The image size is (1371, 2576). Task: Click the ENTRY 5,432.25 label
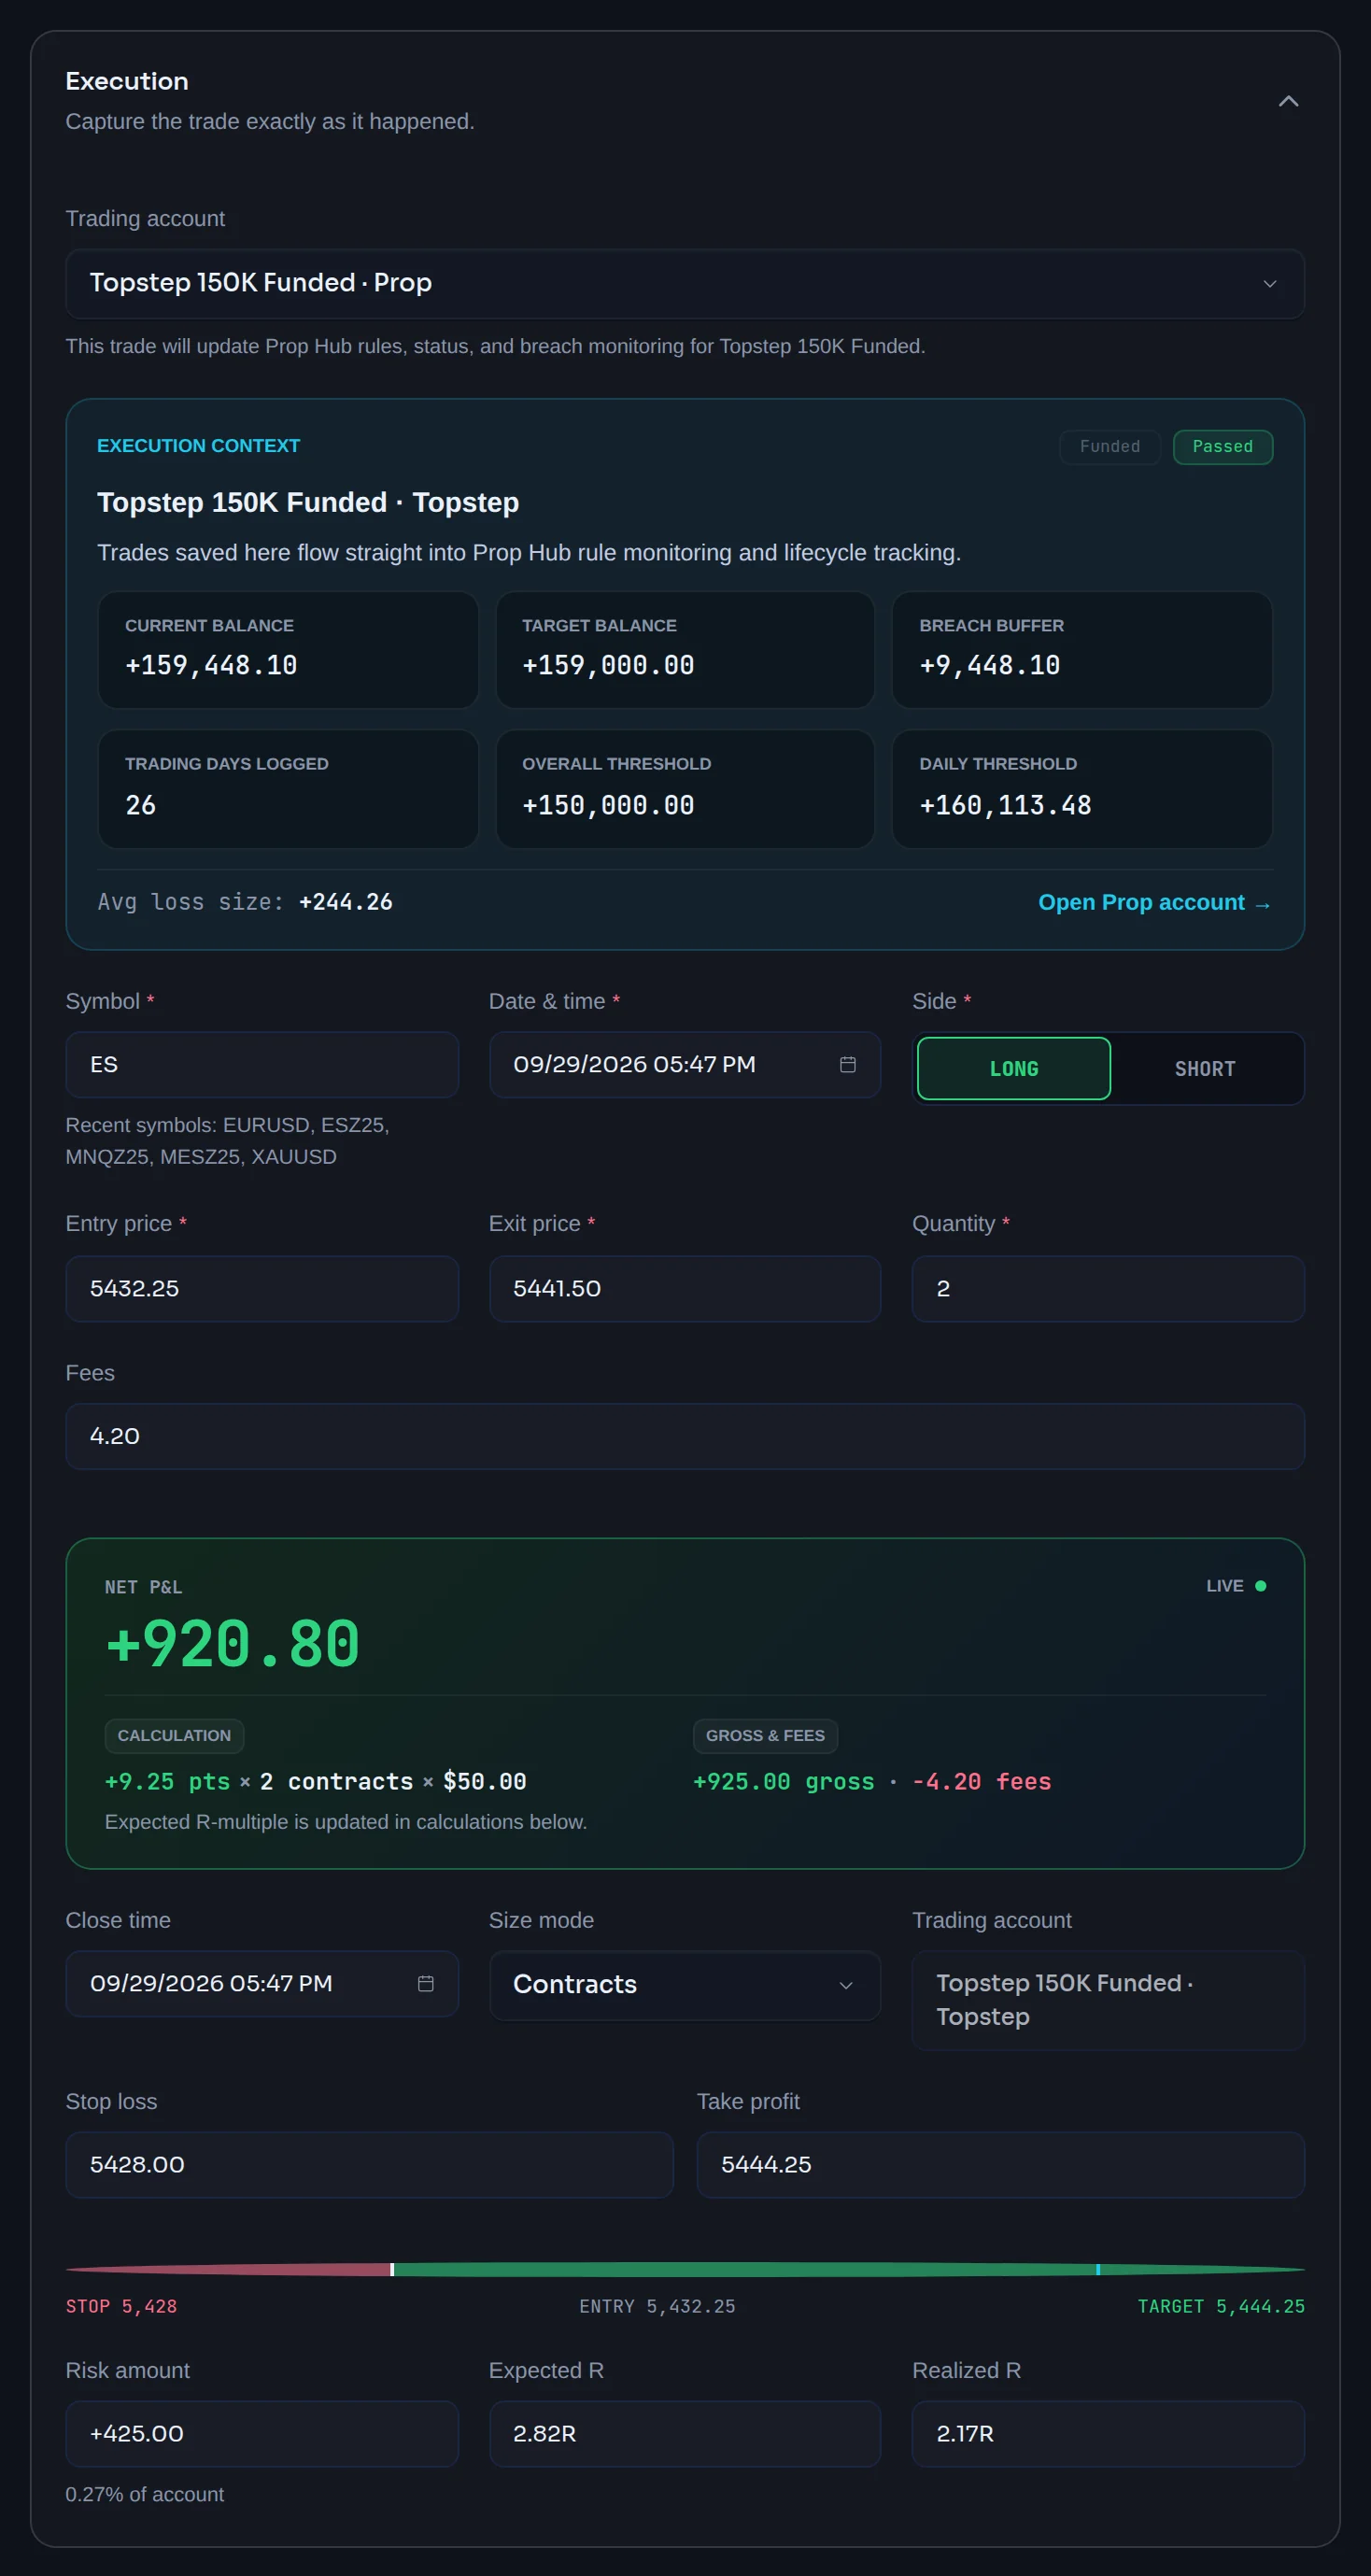[657, 2306]
